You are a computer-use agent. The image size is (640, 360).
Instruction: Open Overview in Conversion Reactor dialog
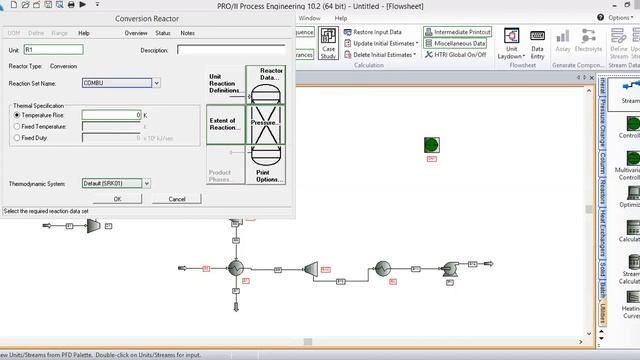[x=136, y=33]
